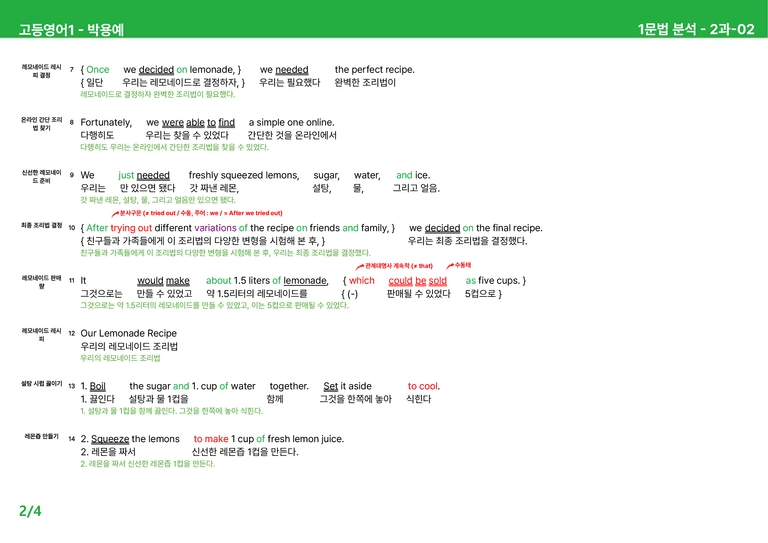Click the green word Once in sentence 7
Image resolution: width=768 pixels, height=543 pixels.
(97, 70)
